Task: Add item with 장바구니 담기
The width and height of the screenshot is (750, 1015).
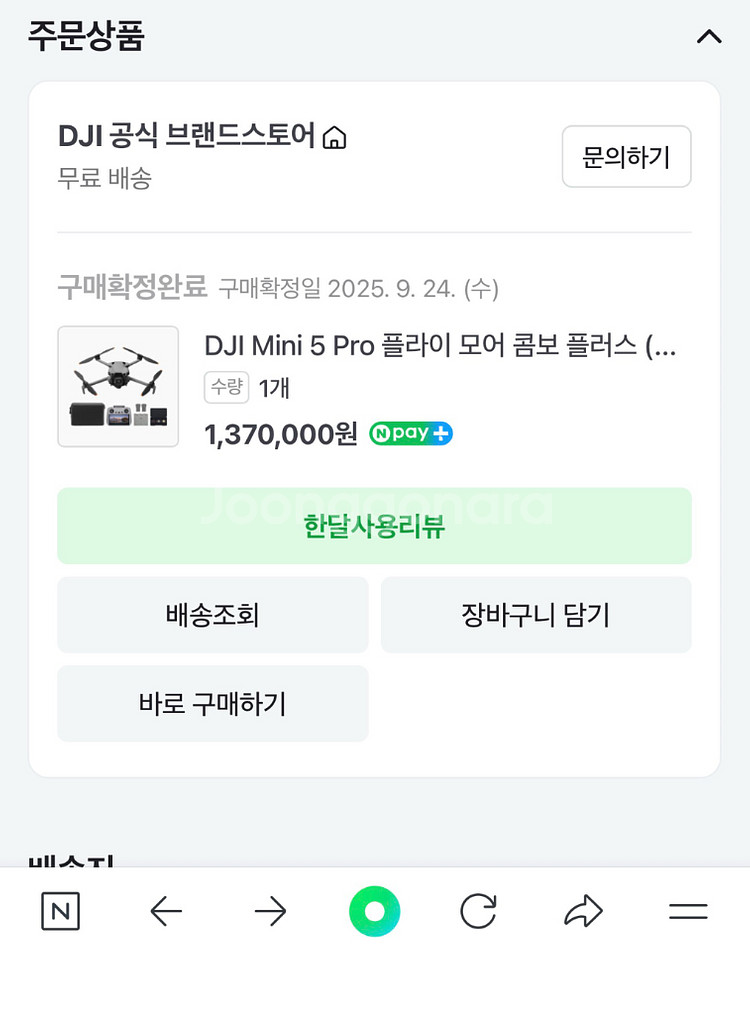Action: pyautogui.click(x=536, y=615)
